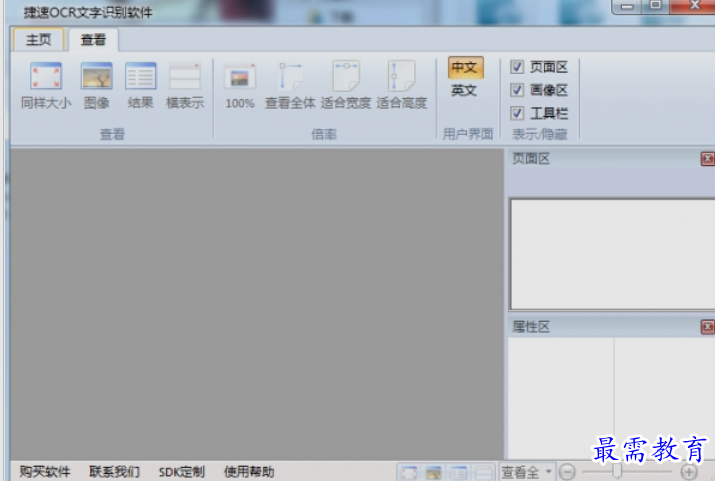Click the zoom in plus button
The height and width of the screenshot is (481, 715).
pos(689,472)
